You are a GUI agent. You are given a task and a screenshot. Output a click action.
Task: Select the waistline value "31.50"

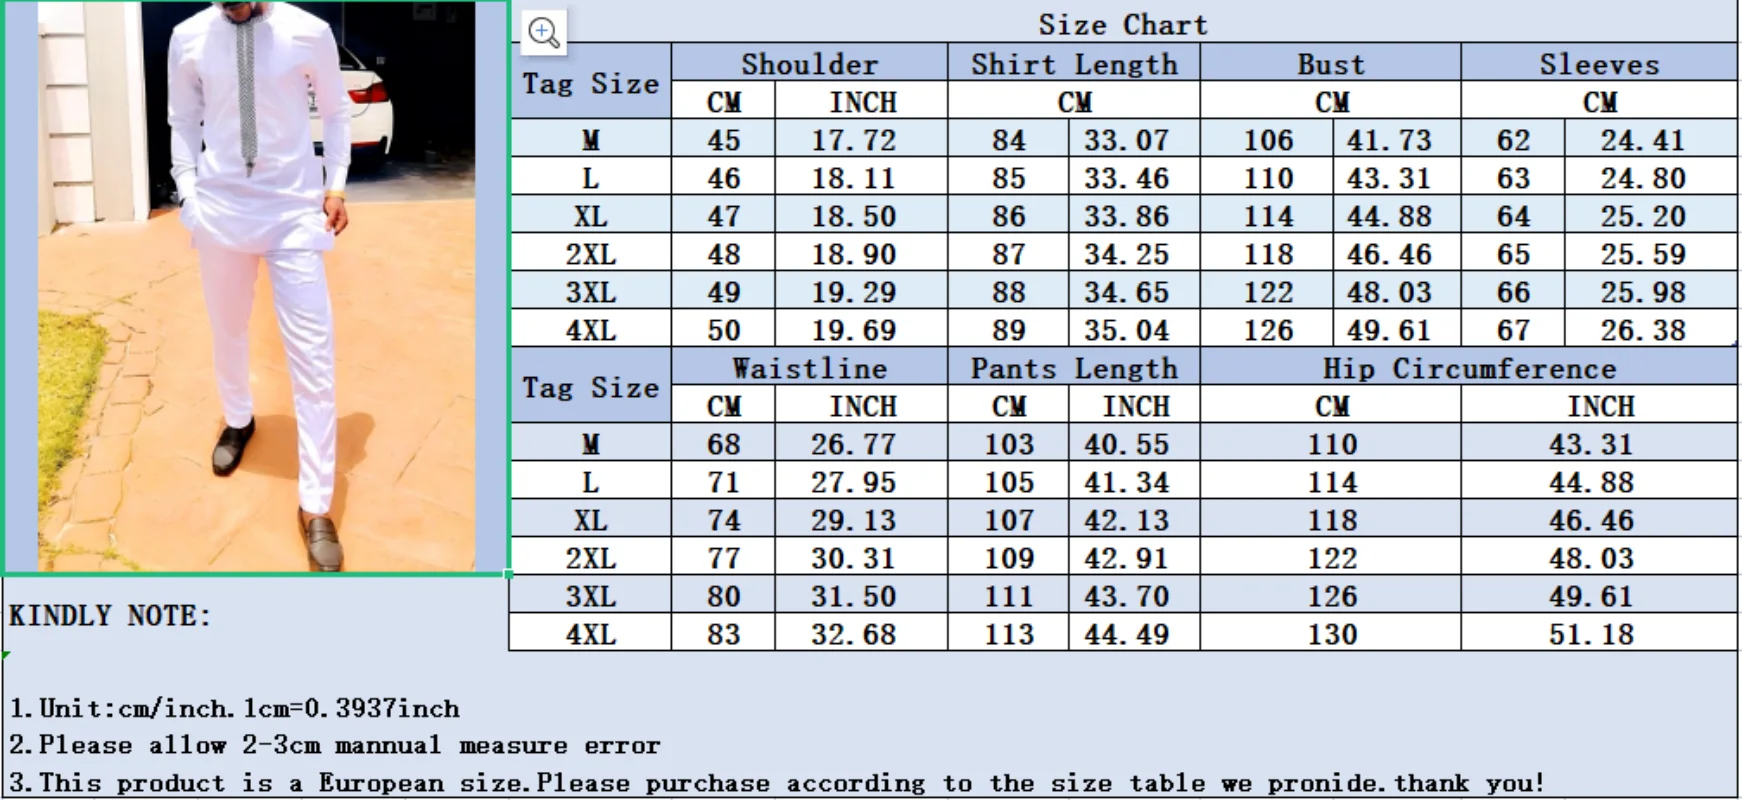853,596
